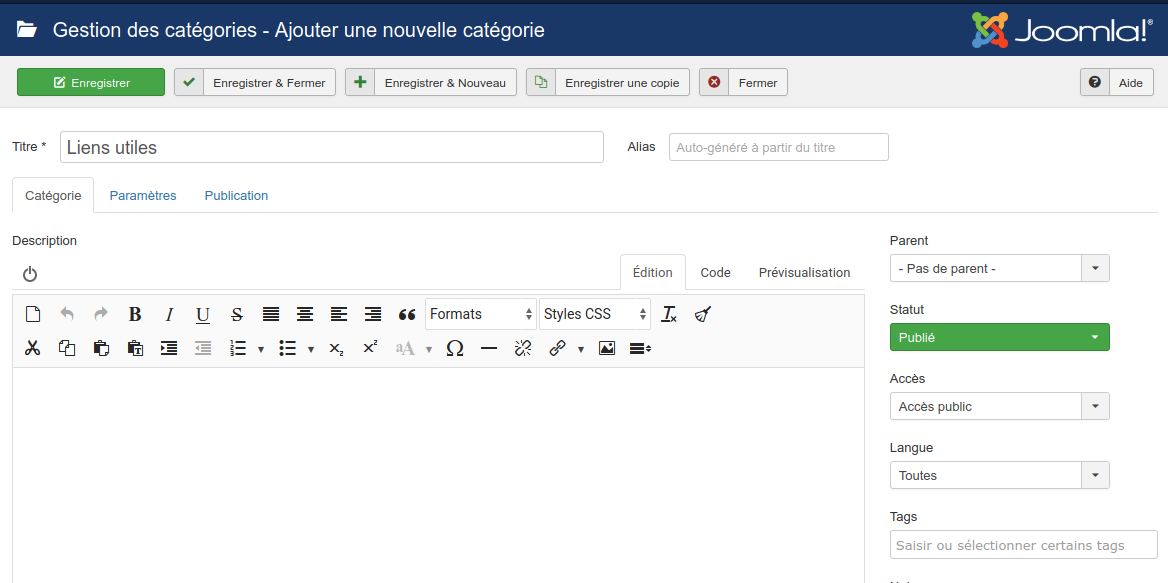Center-align the text
This screenshot has width=1168, height=583.
[x=304, y=314]
